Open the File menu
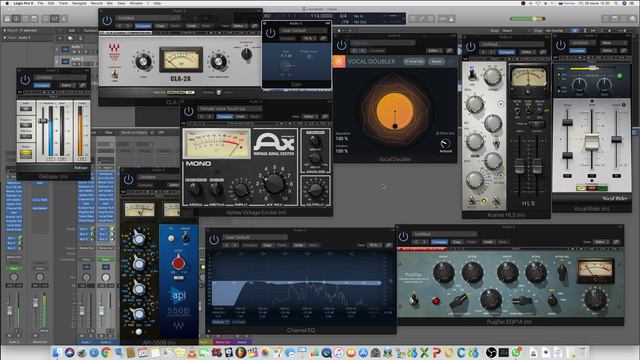 (40, 3)
